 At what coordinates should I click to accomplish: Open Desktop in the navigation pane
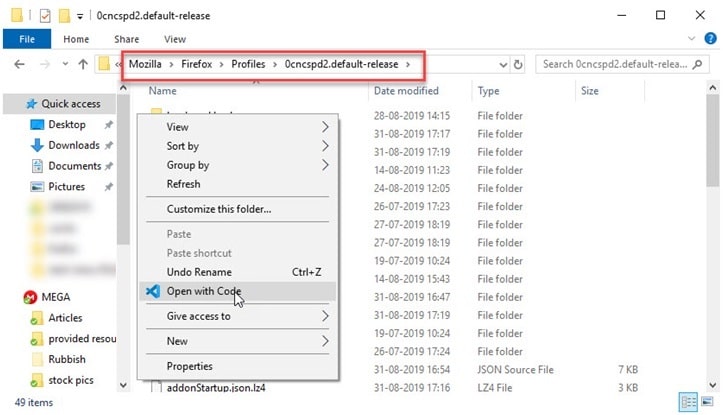67,124
